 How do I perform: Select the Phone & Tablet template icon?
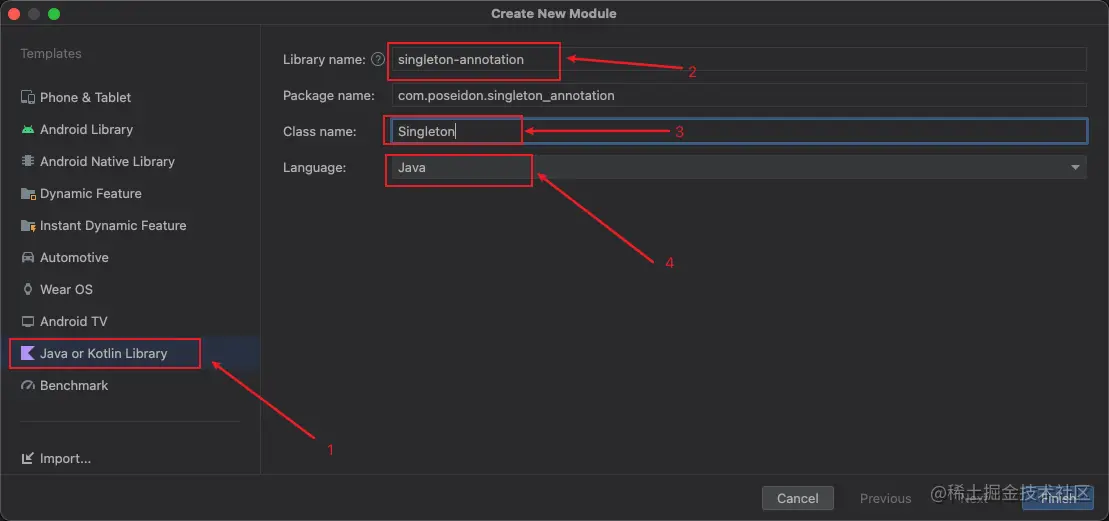pyautogui.click(x=28, y=98)
